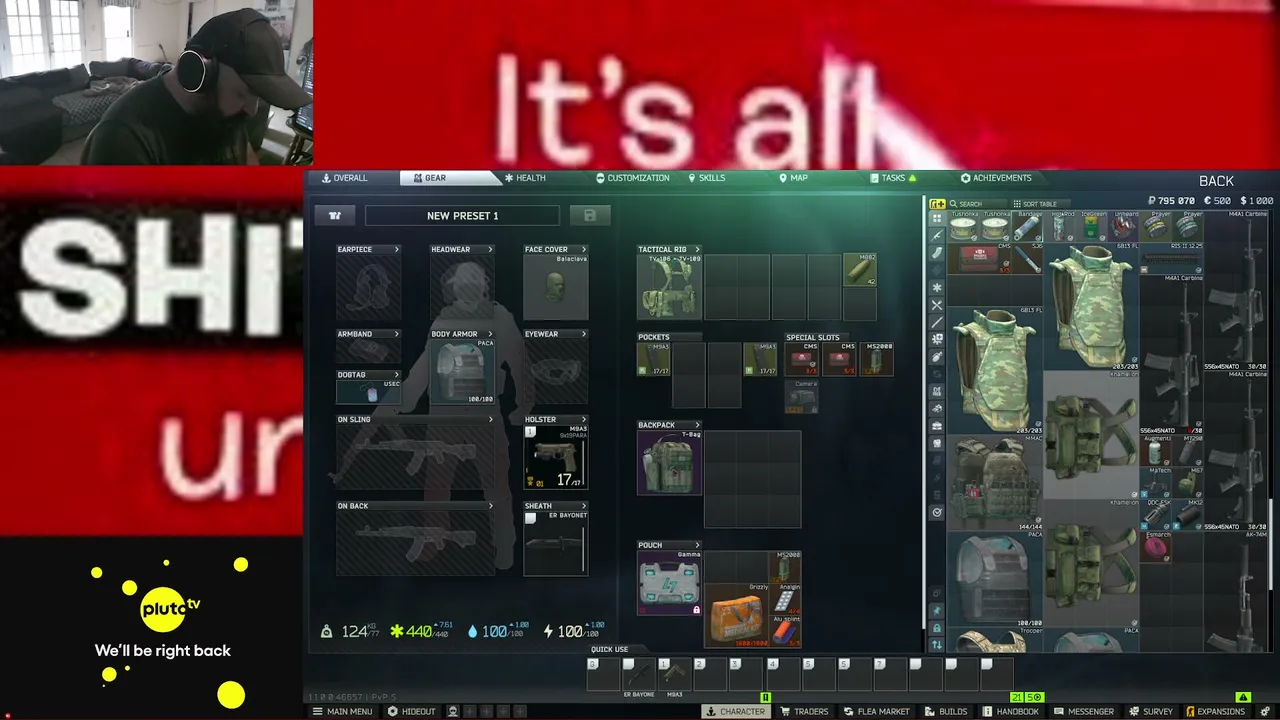Expand the Body Armor slot arrow
Image resolution: width=1280 pixels, height=720 pixels.
click(490, 334)
